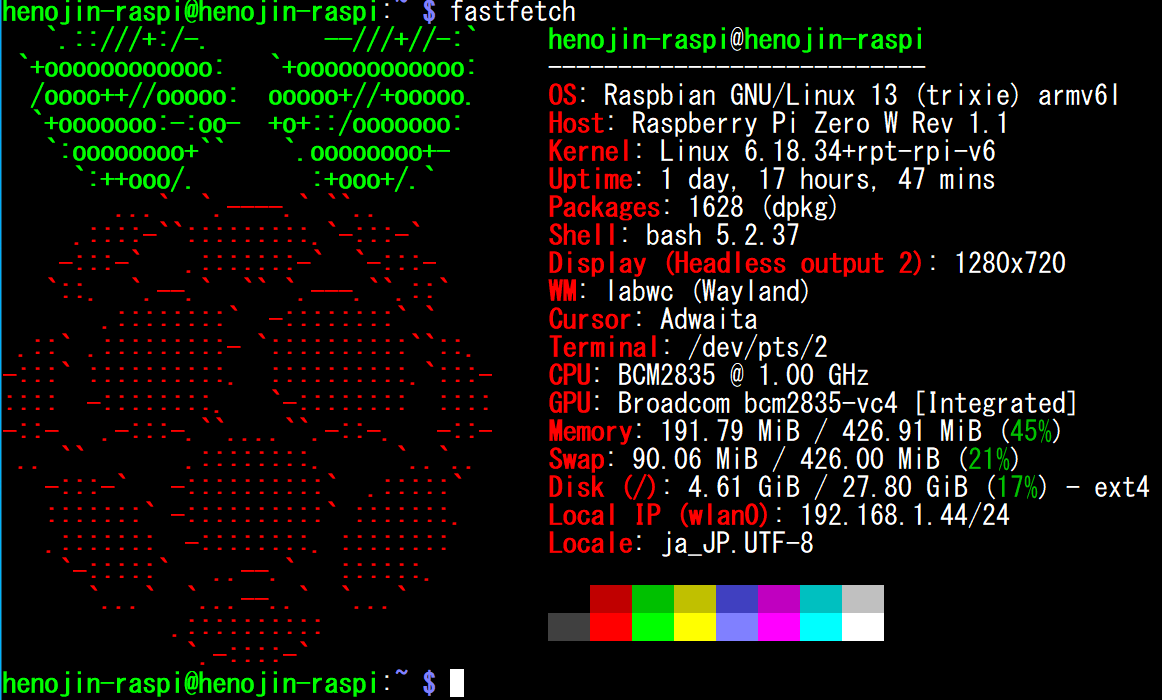Click the dark red color block
The image size is (1162, 700).
coord(611,599)
